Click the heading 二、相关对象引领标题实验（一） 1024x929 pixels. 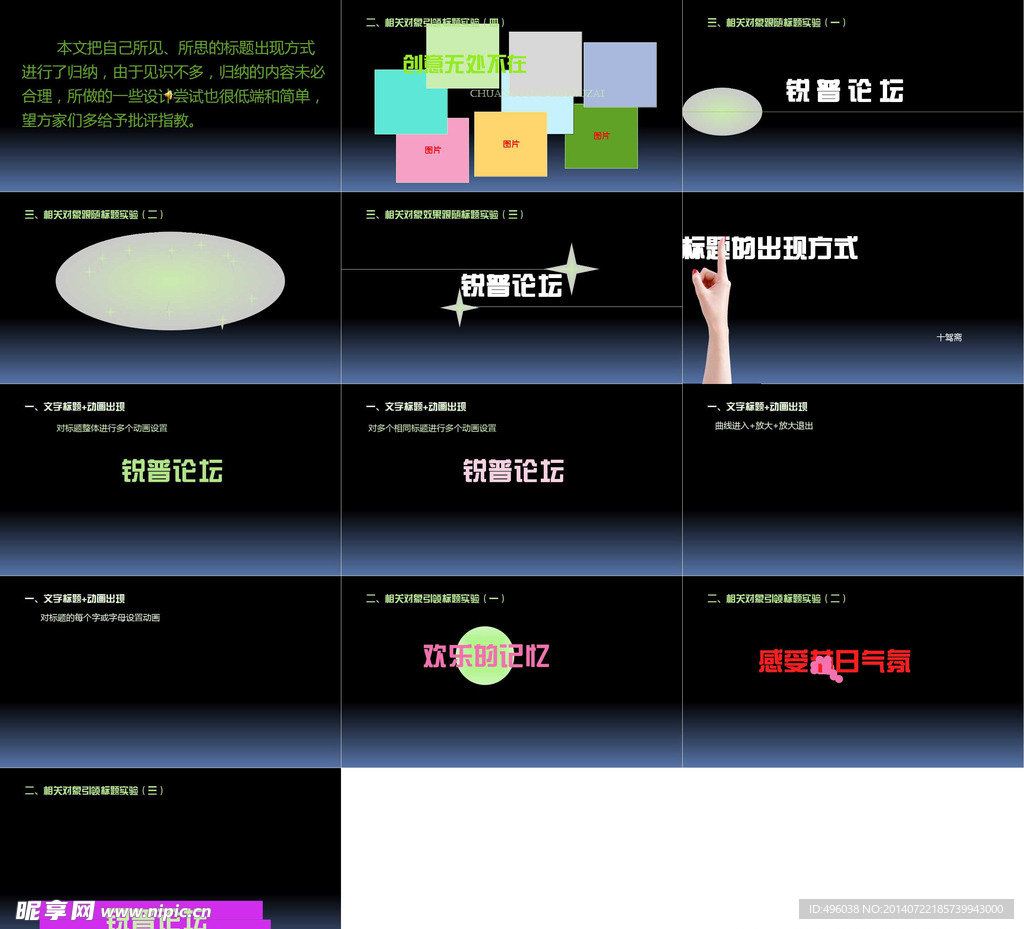435,599
